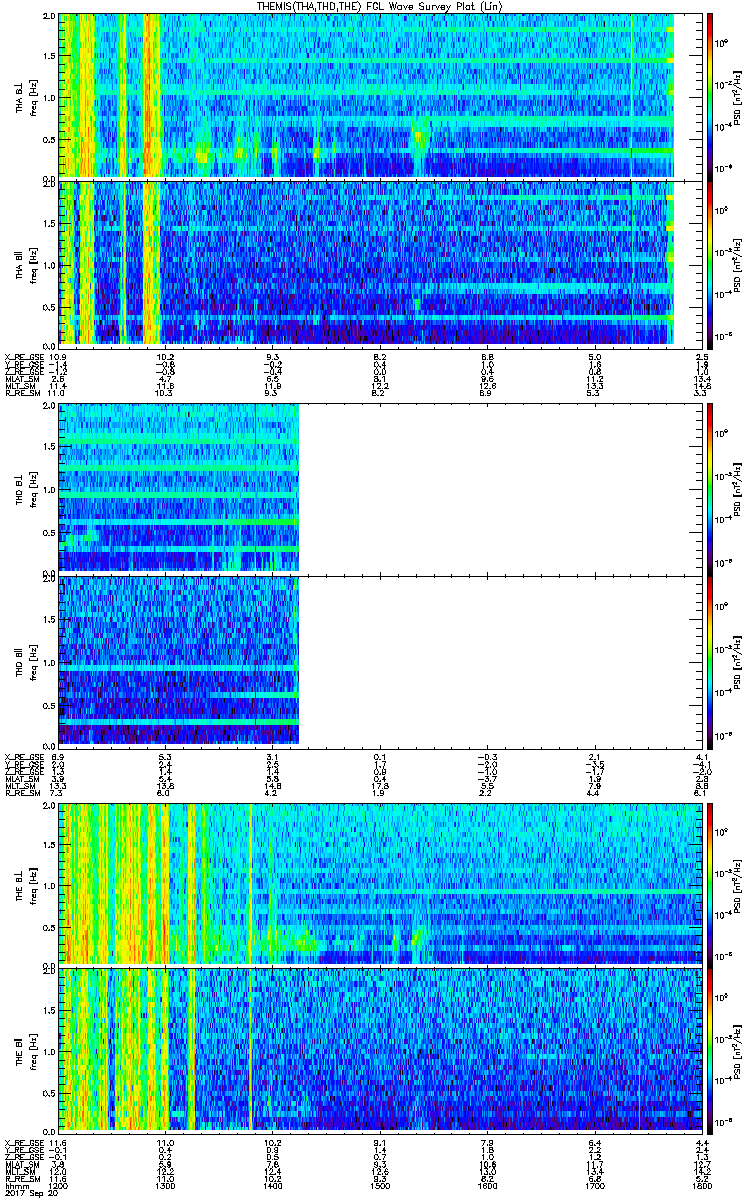Select the THA B⊥ spectrogram panel
The image size is (750, 1200).
(380, 97)
